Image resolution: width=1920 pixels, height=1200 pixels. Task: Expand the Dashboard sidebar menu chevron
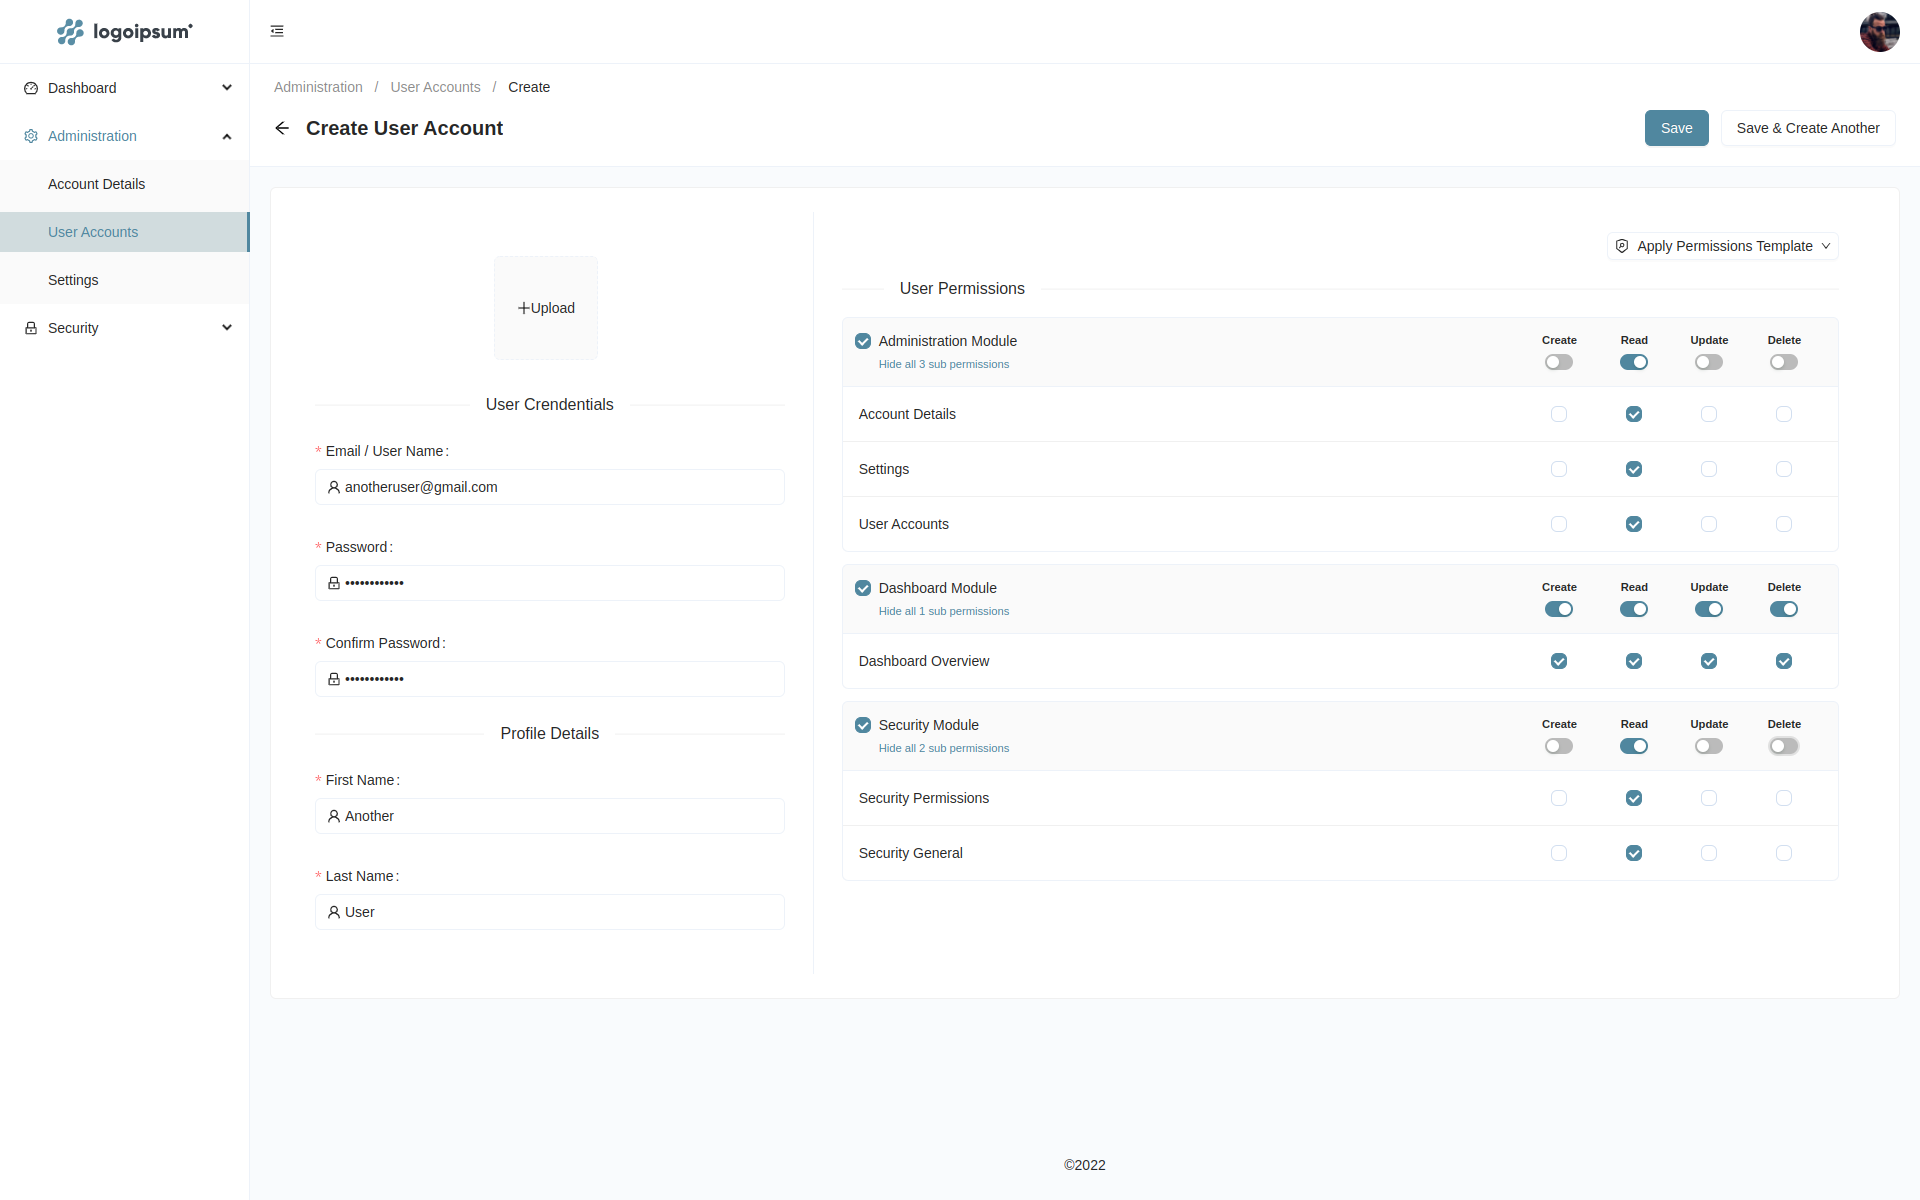227,88
